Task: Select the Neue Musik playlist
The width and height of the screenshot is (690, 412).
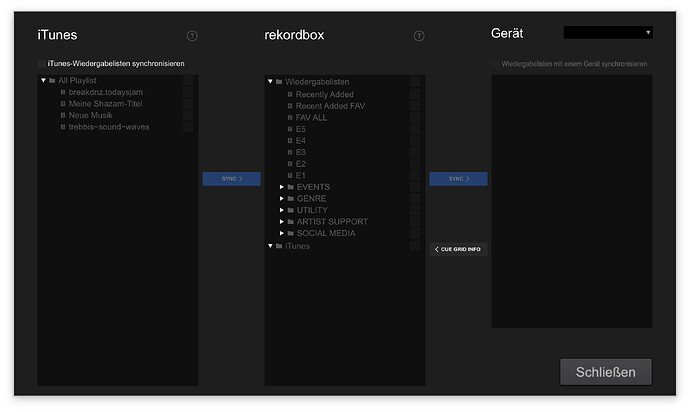Action: pos(90,115)
